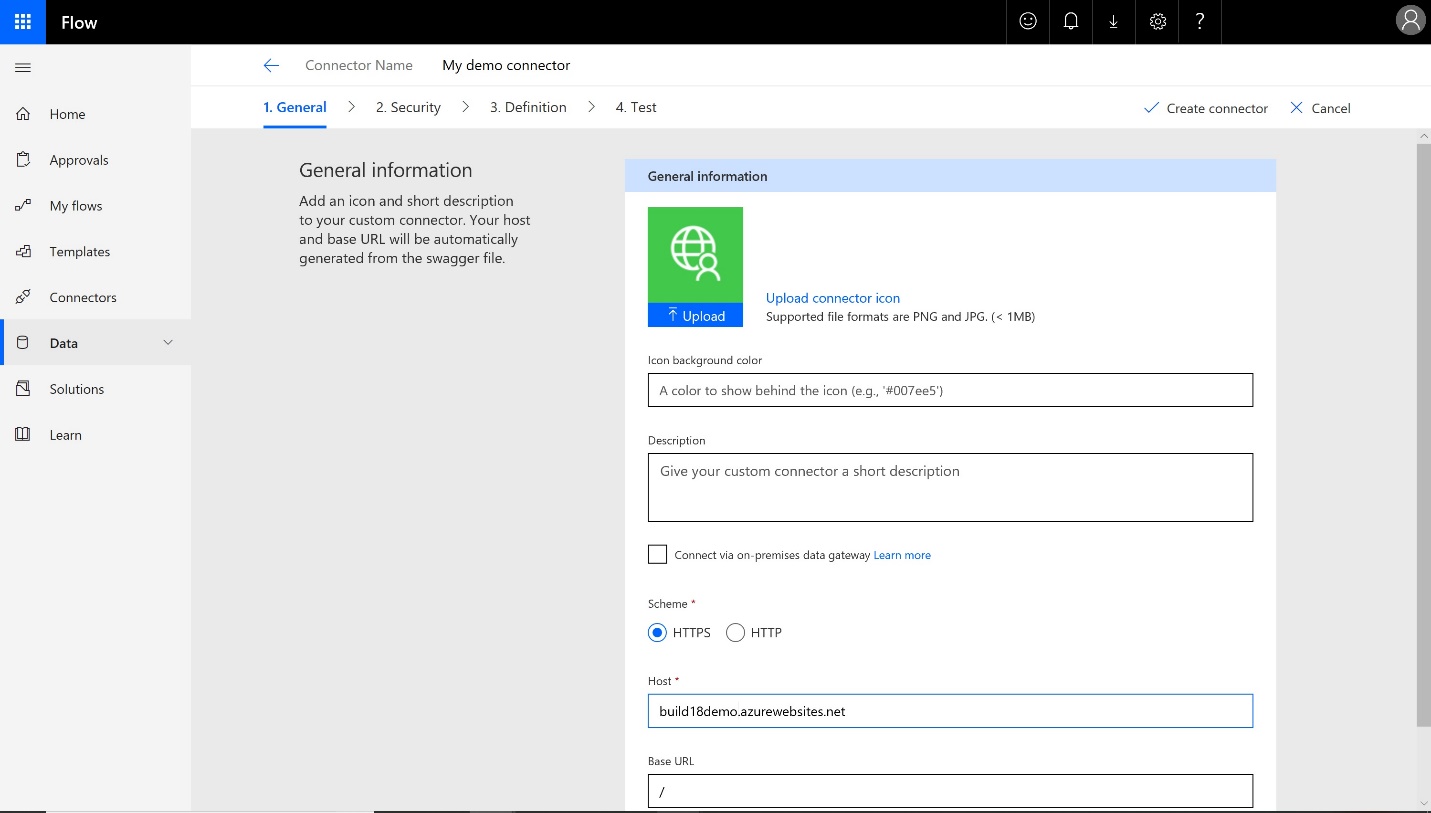The image size is (1431, 813).
Task: Click Create connector
Action: click(1206, 108)
